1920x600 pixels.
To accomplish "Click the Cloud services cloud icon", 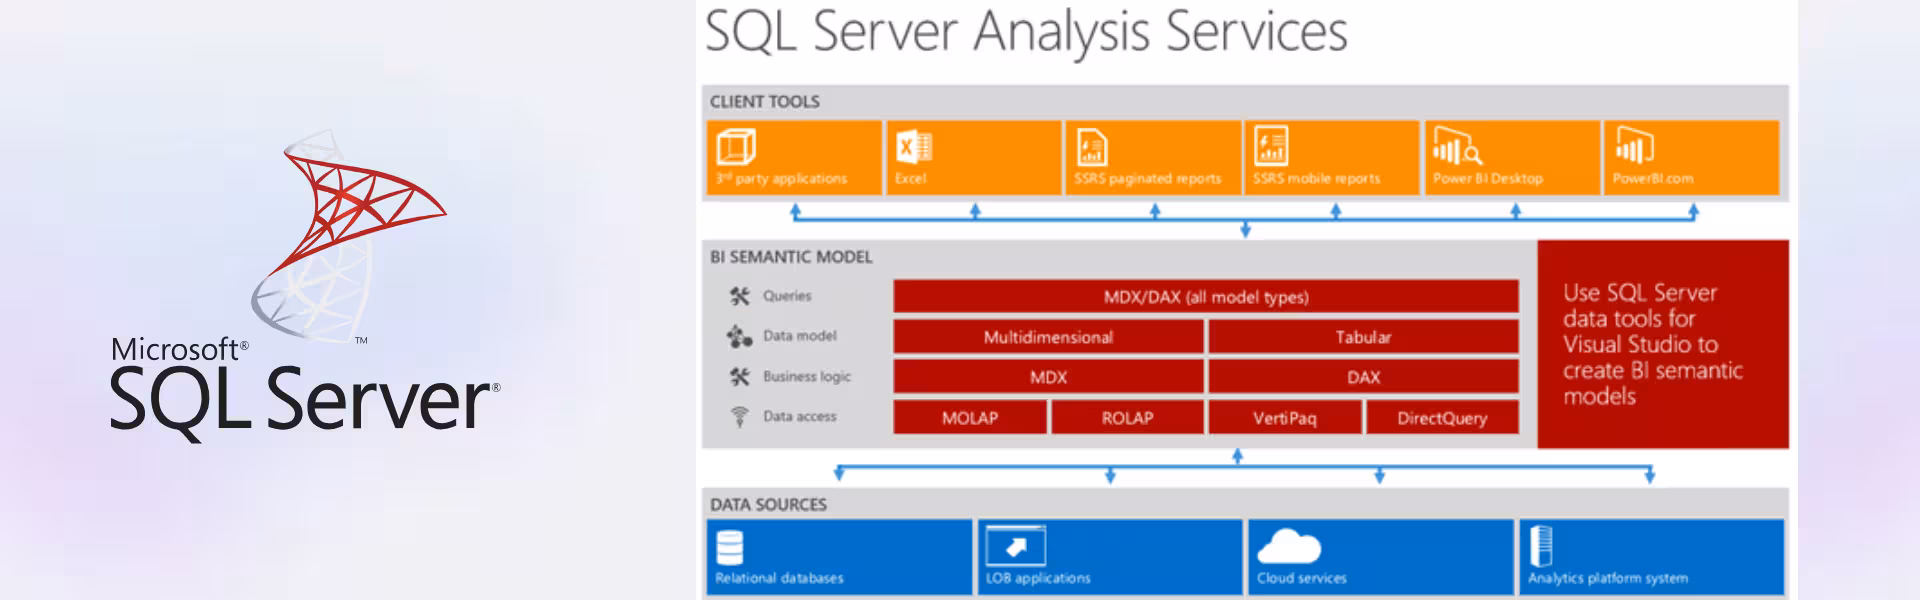I will point(1289,546).
